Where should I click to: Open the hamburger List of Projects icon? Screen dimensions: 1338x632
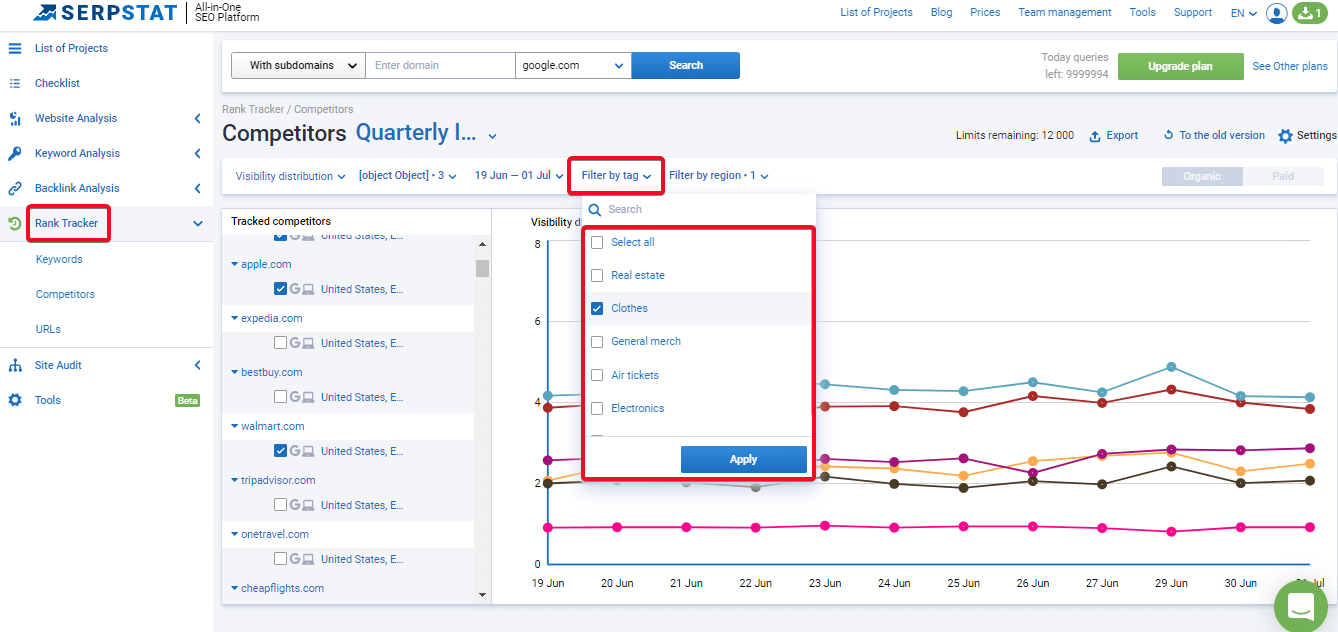[x=15, y=48]
